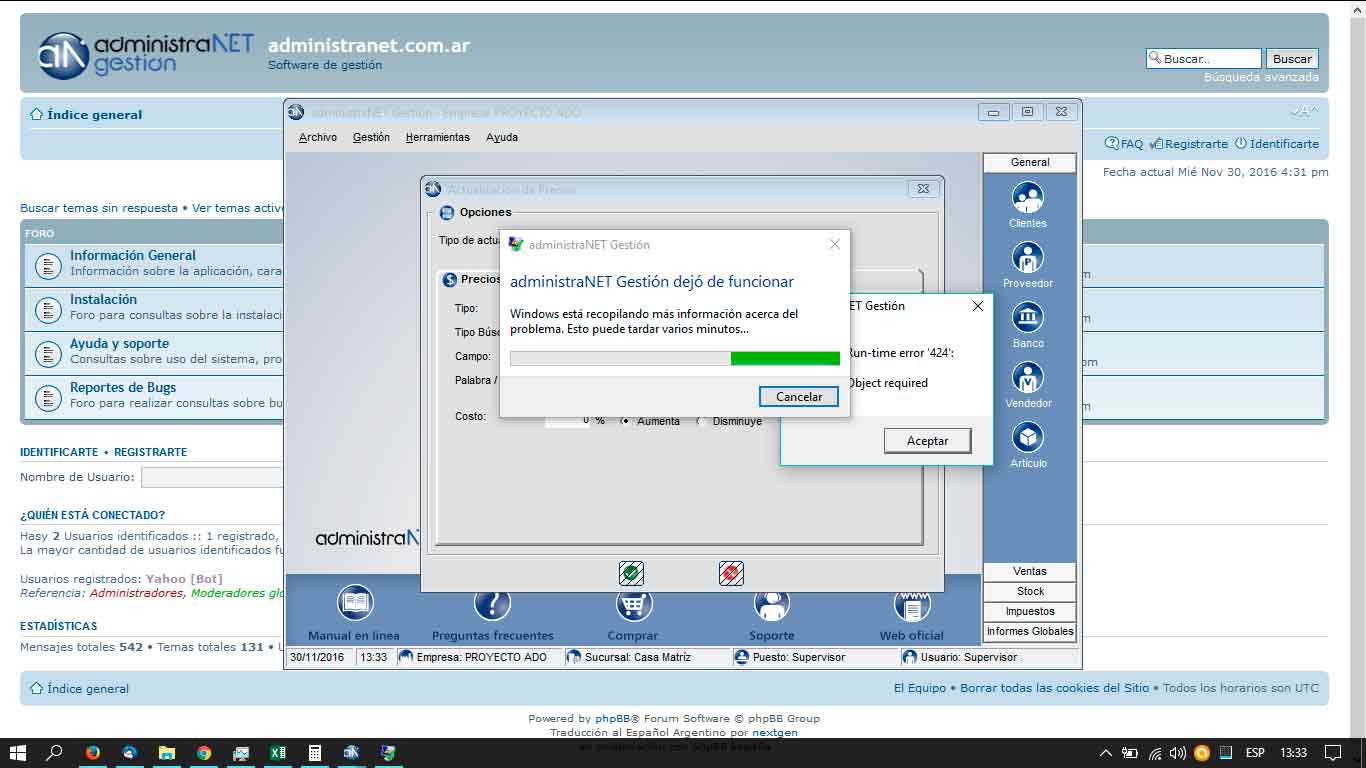Click the green confirm check icon
Screen dimensions: 1366x768
coord(631,573)
